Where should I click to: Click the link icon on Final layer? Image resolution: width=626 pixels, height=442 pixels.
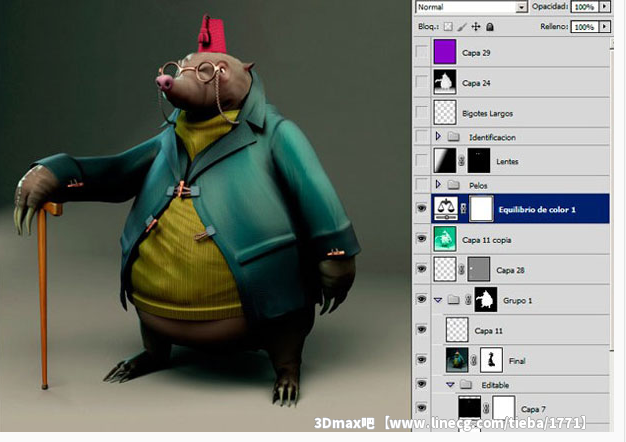tap(474, 360)
